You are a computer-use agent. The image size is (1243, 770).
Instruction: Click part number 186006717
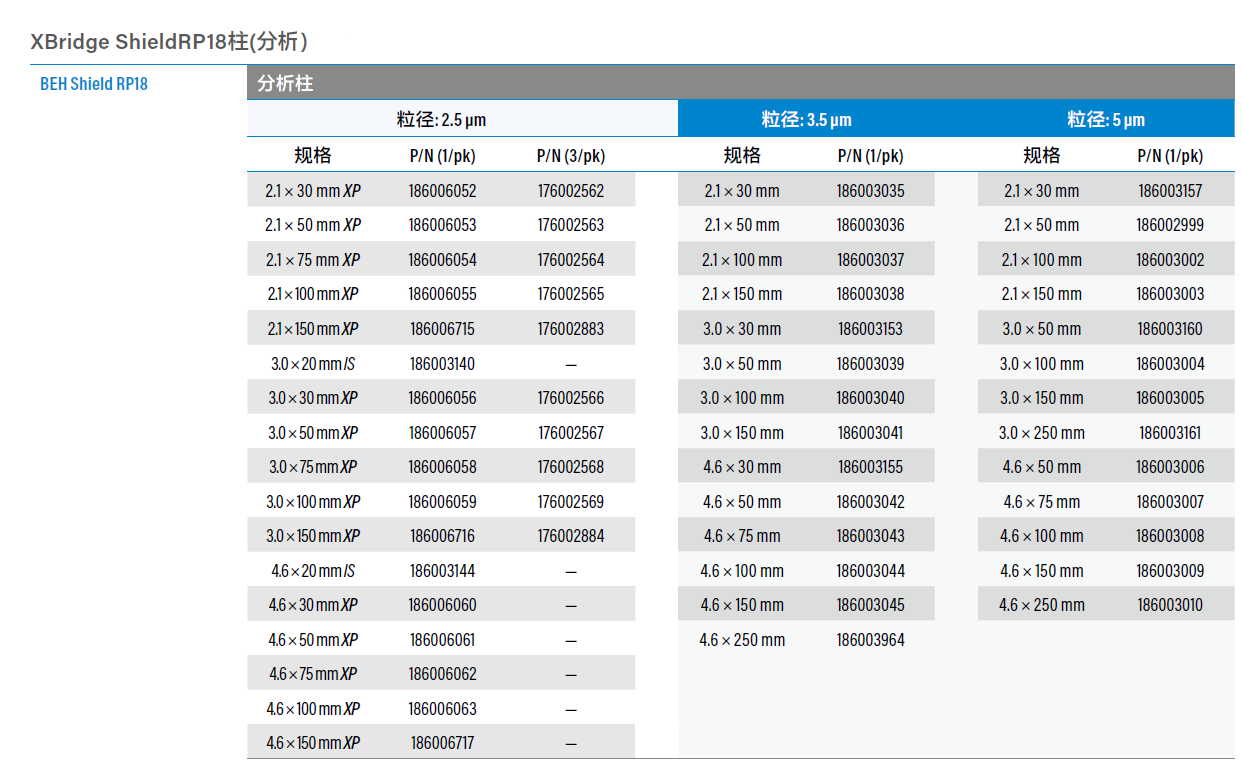coord(442,743)
